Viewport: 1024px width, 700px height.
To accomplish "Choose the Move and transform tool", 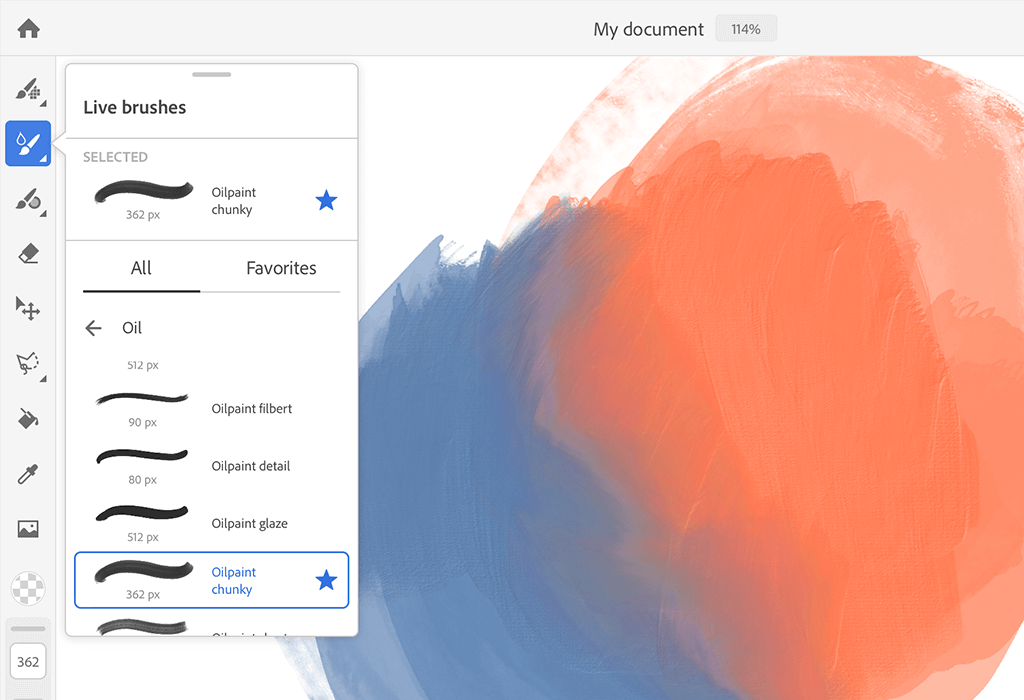I will click(x=28, y=309).
